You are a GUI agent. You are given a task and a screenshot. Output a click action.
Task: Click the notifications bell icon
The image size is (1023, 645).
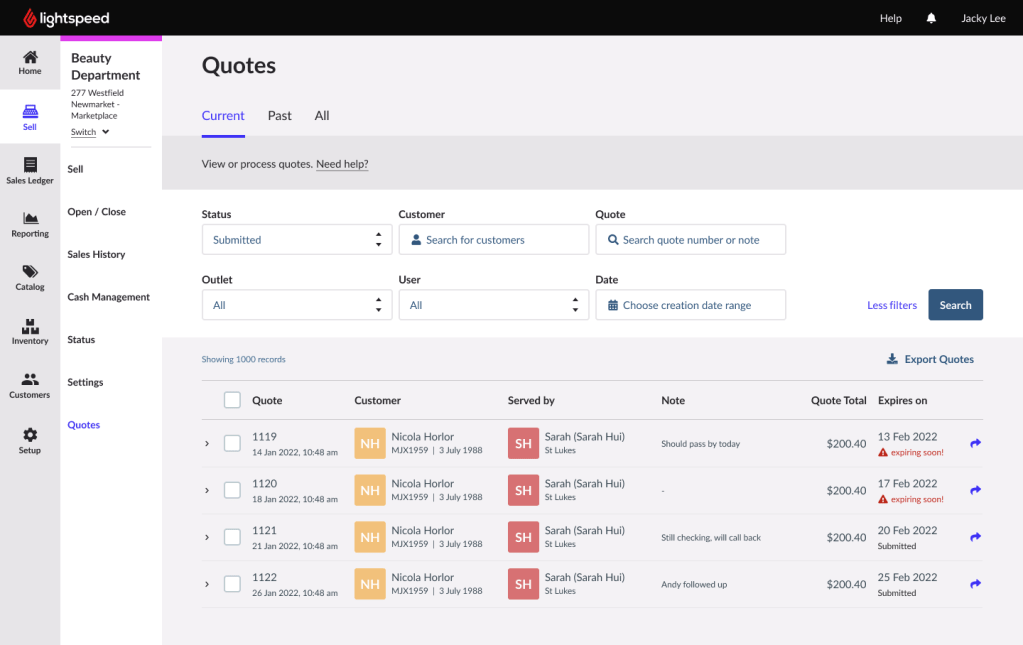click(x=931, y=18)
